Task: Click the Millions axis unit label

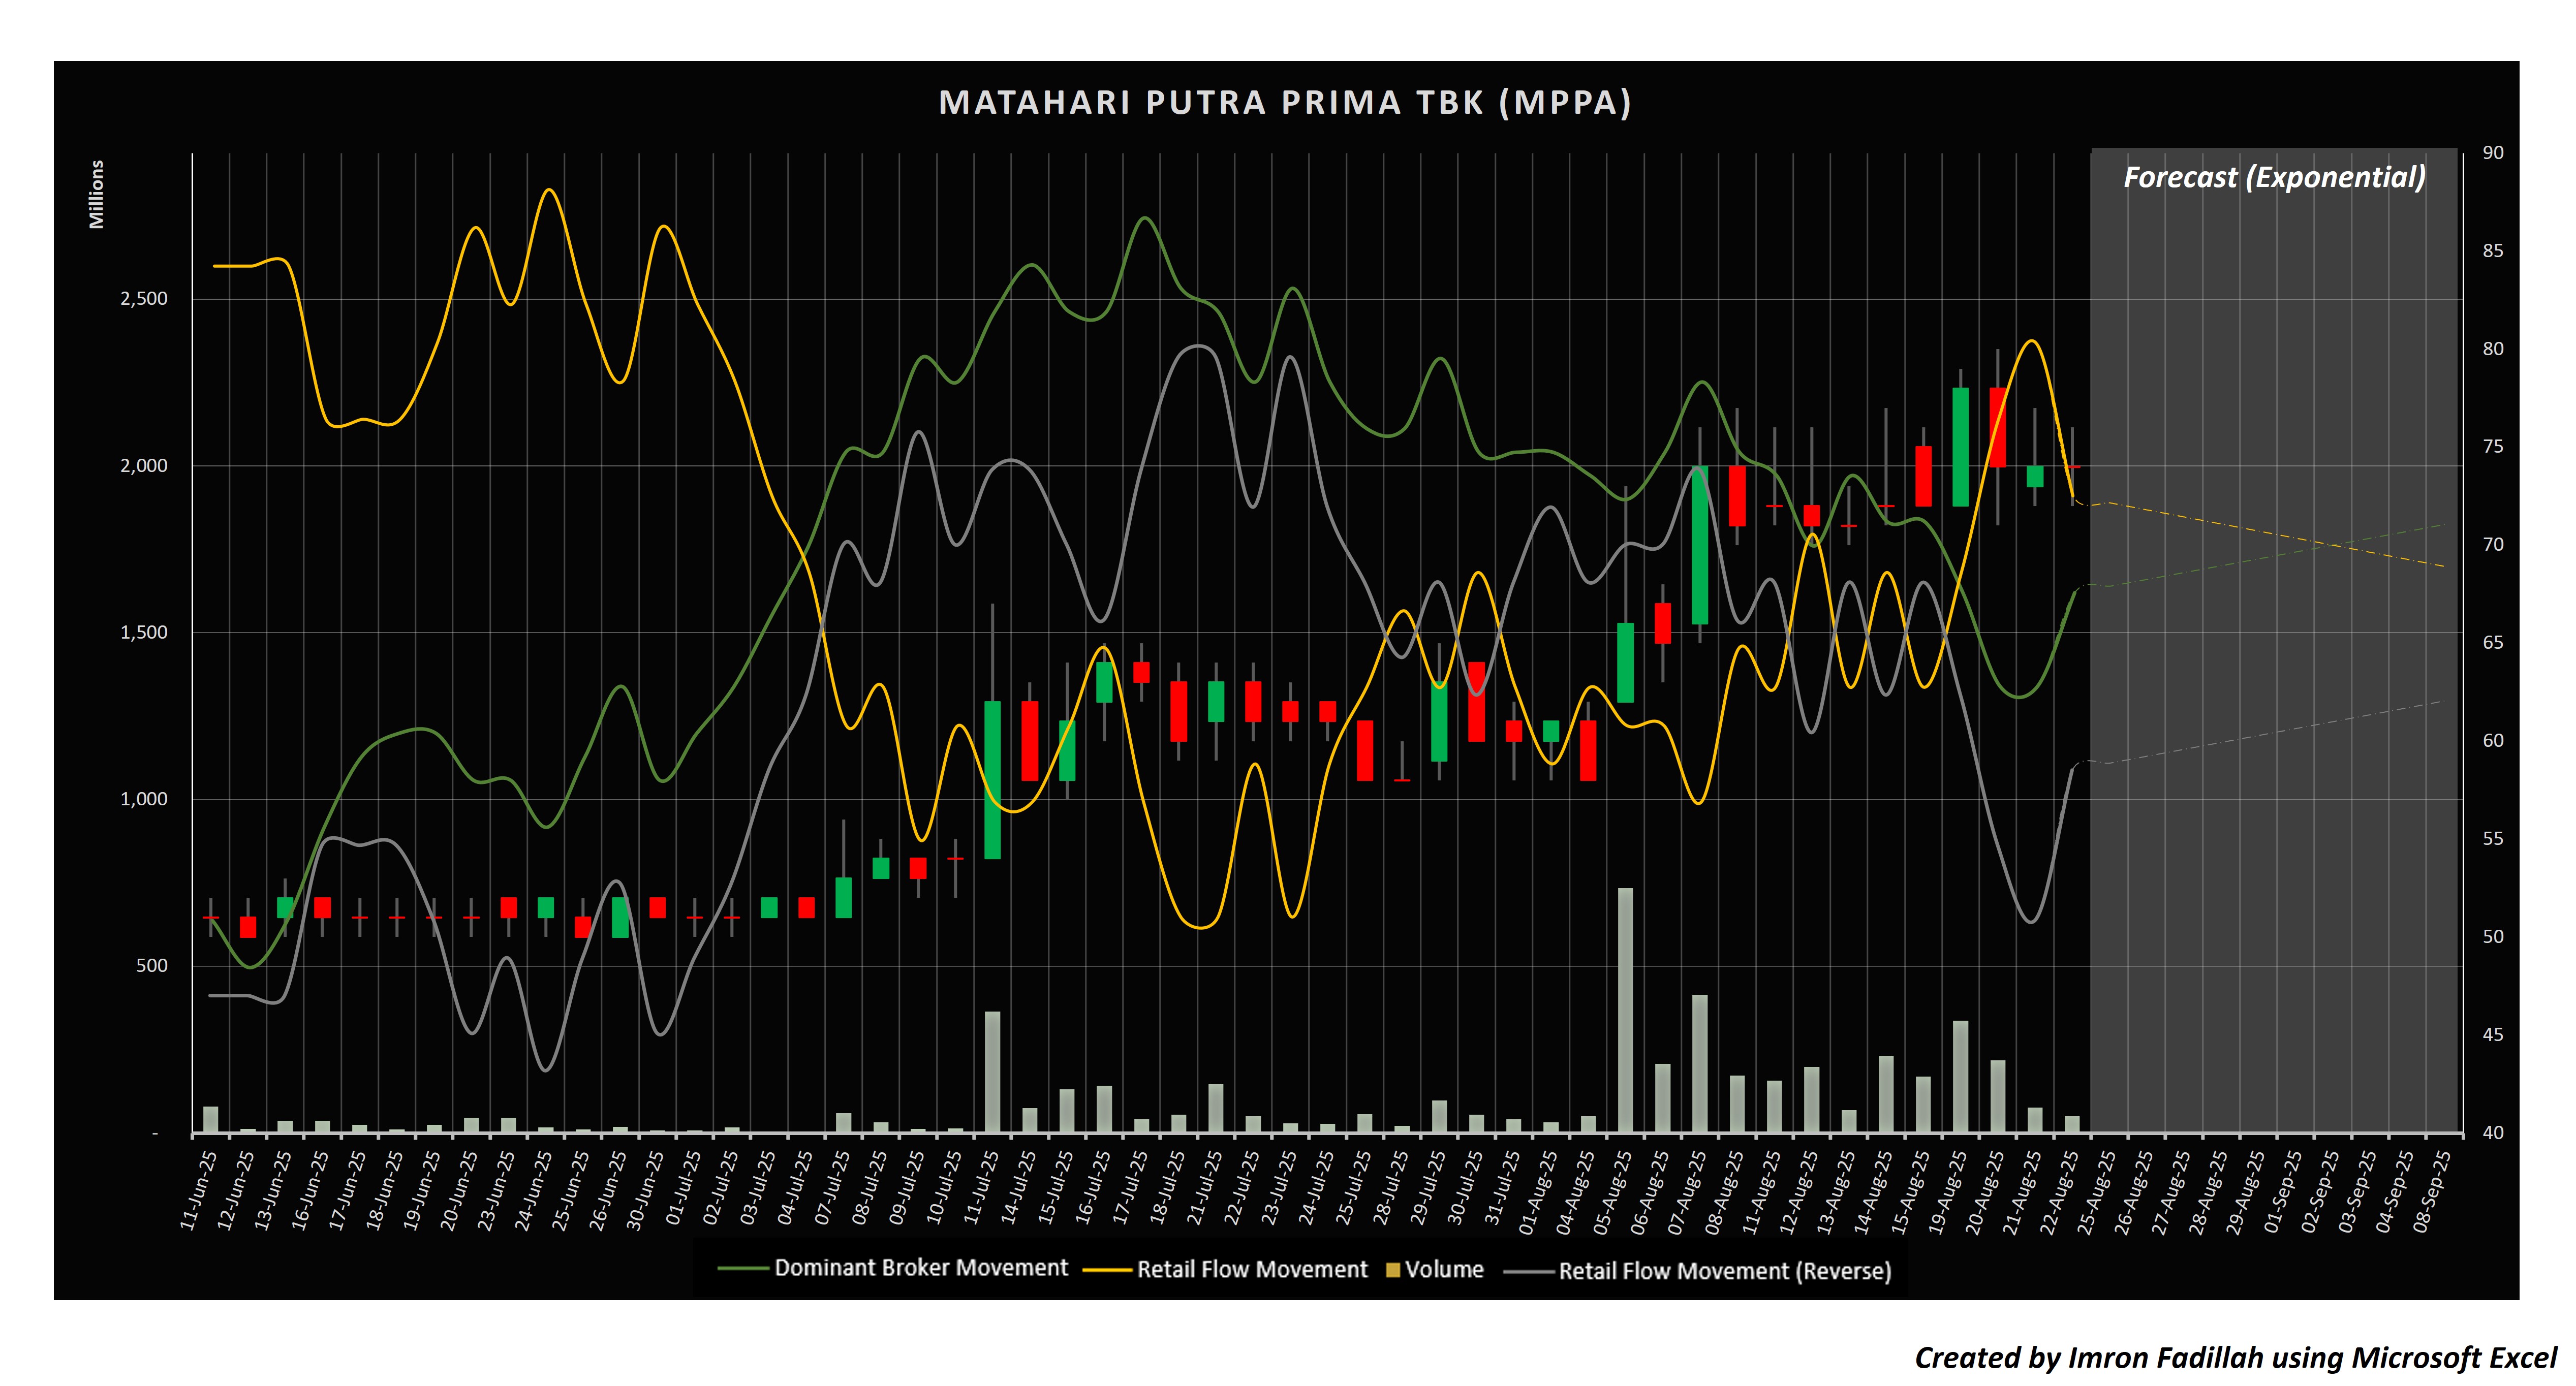Action: [97, 194]
